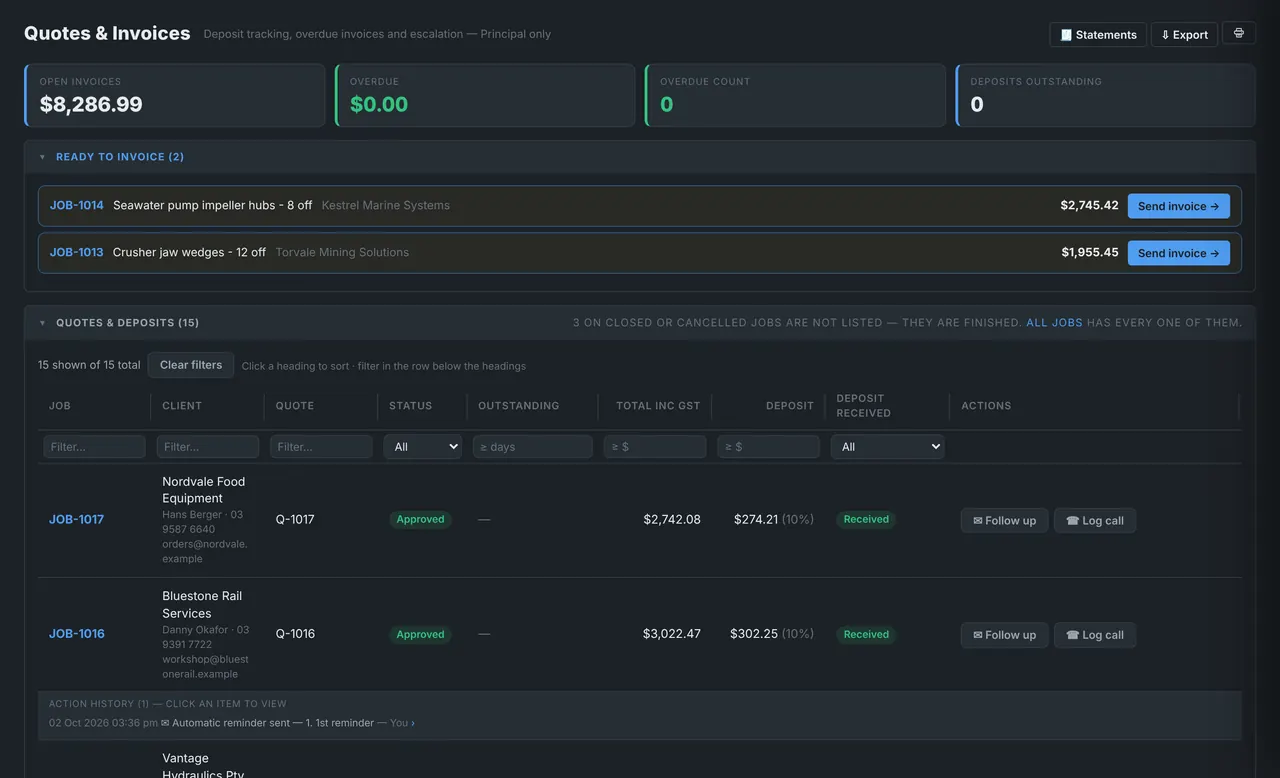Focus the Outstanding days filter field
The height and width of the screenshot is (778, 1280).
(x=533, y=447)
